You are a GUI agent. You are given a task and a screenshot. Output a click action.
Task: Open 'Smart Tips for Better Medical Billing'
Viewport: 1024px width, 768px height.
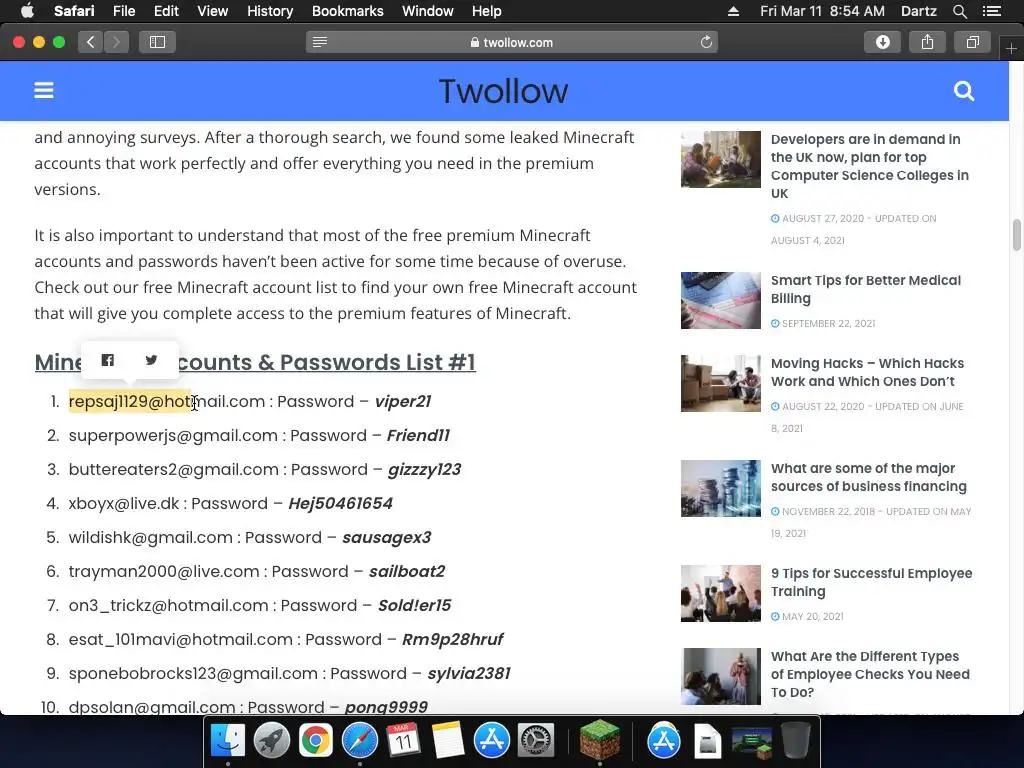[865, 289]
